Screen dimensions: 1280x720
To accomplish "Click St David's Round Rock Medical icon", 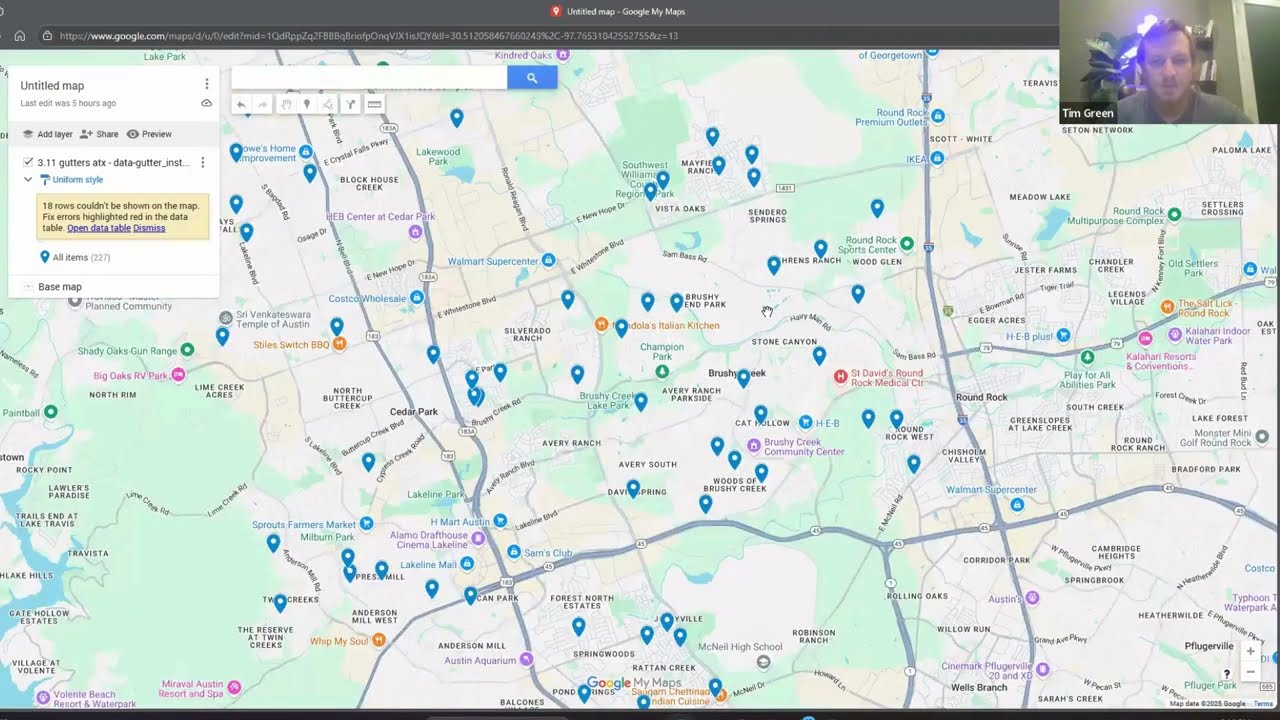I will pos(840,377).
